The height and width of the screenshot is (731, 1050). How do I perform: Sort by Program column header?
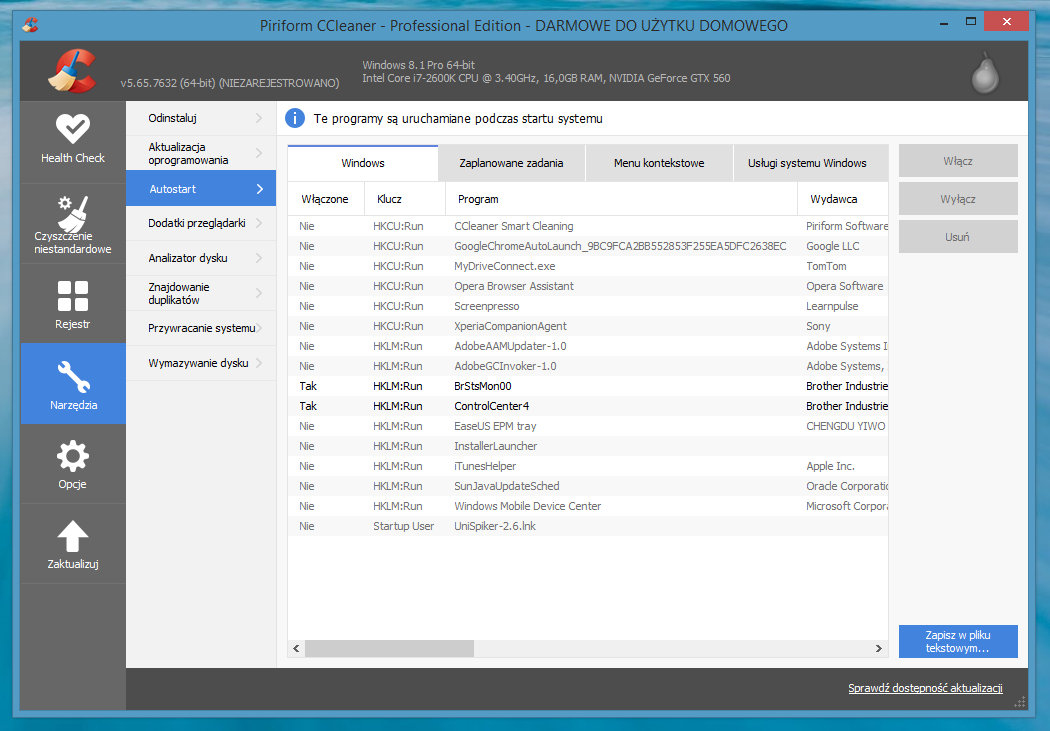point(621,199)
